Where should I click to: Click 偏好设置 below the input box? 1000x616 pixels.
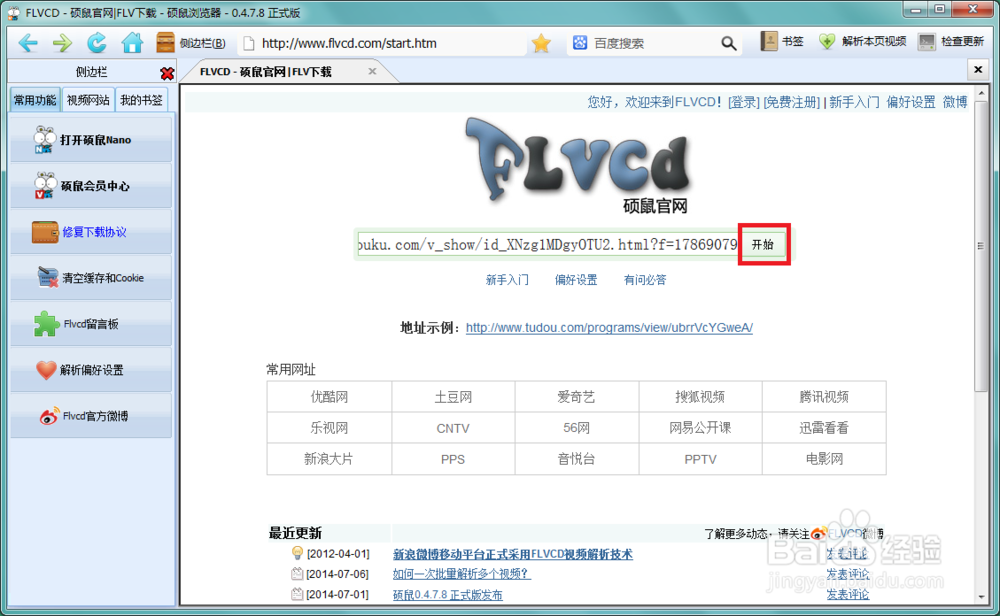click(576, 280)
